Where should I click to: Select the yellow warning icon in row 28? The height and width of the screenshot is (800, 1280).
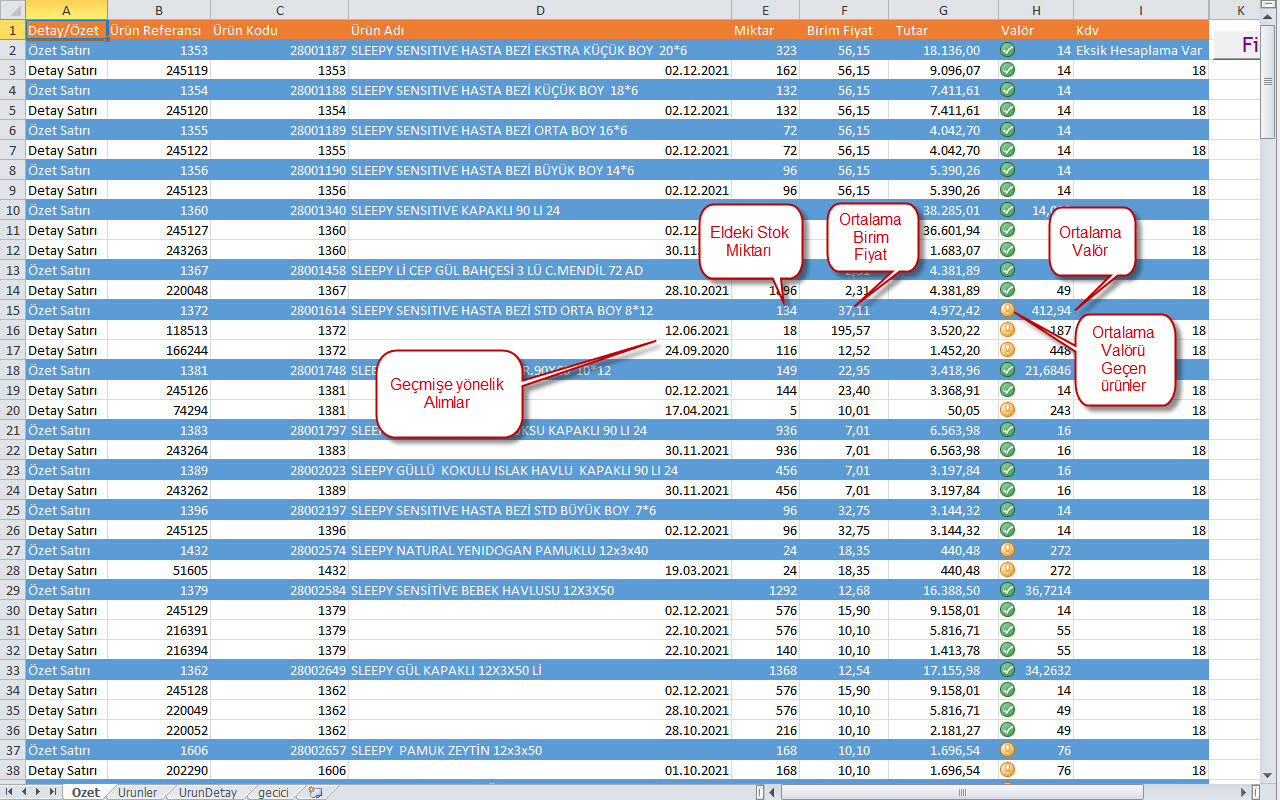(x=1007, y=570)
